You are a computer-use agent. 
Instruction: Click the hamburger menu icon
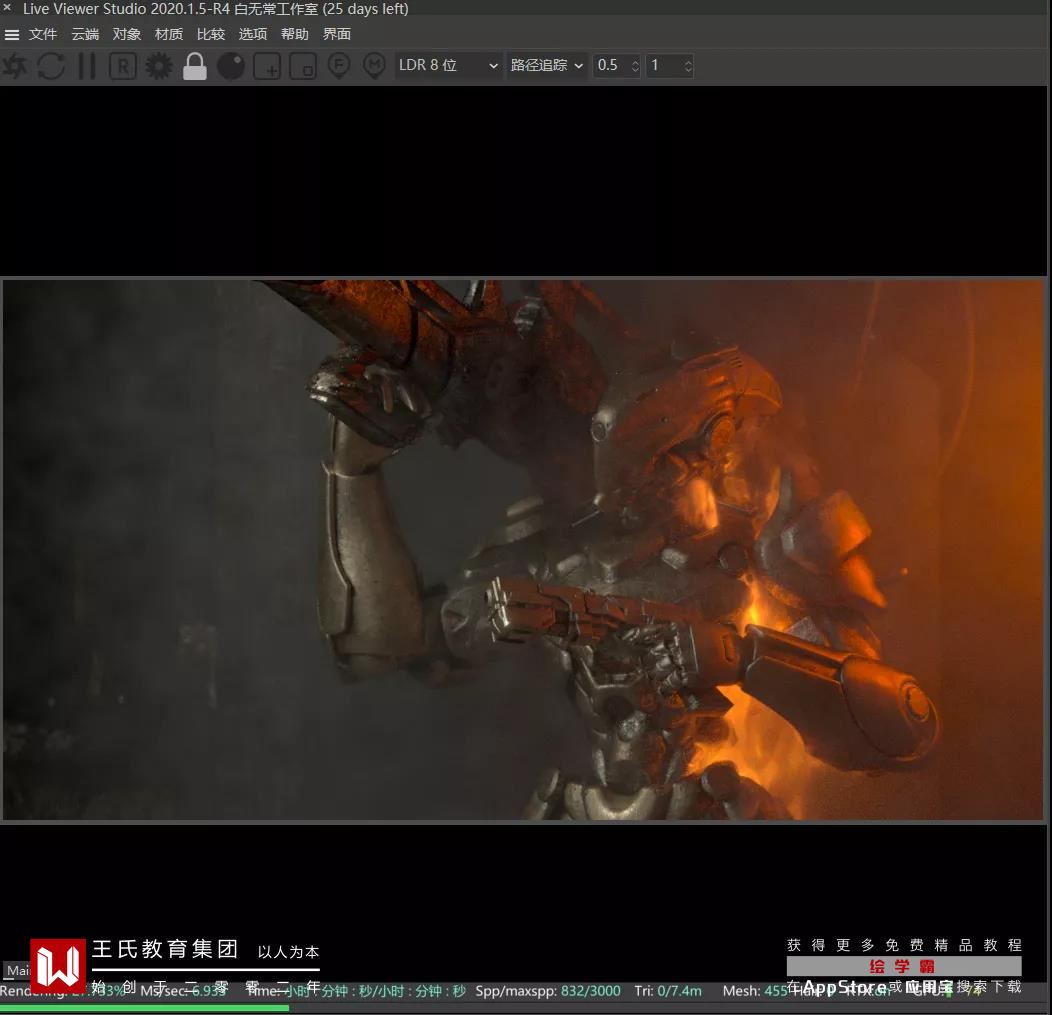pyautogui.click(x=12, y=34)
